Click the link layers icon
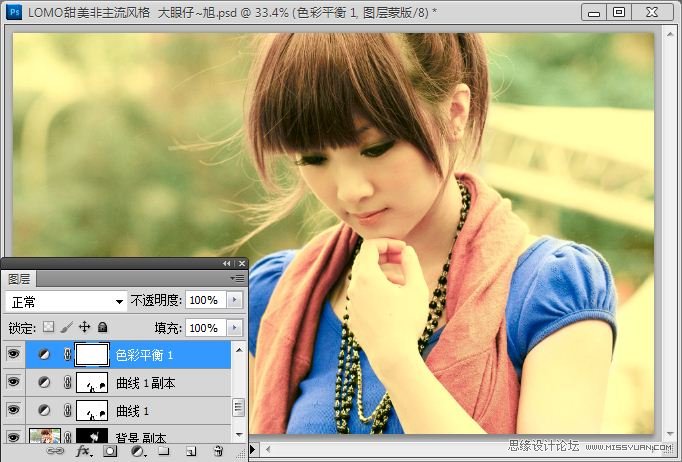Image resolution: width=682 pixels, height=462 pixels. pyautogui.click(x=55, y=451)
